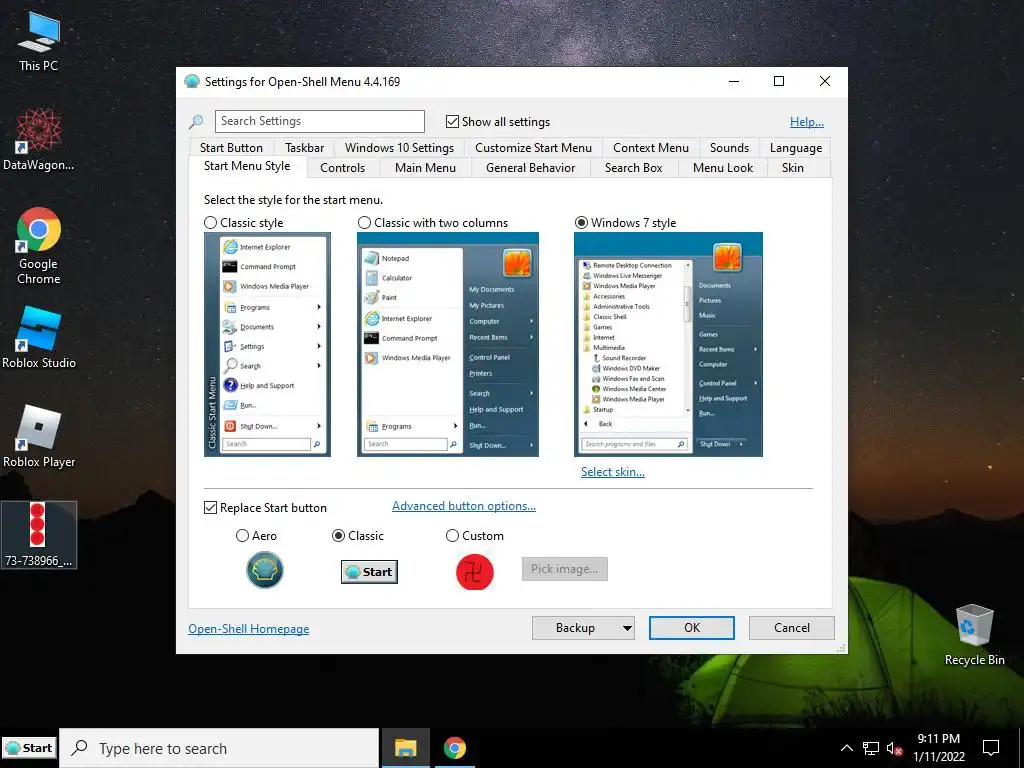1024x768 pixels.
Task: Click the two-column classic menu preview
Action: 448,344
